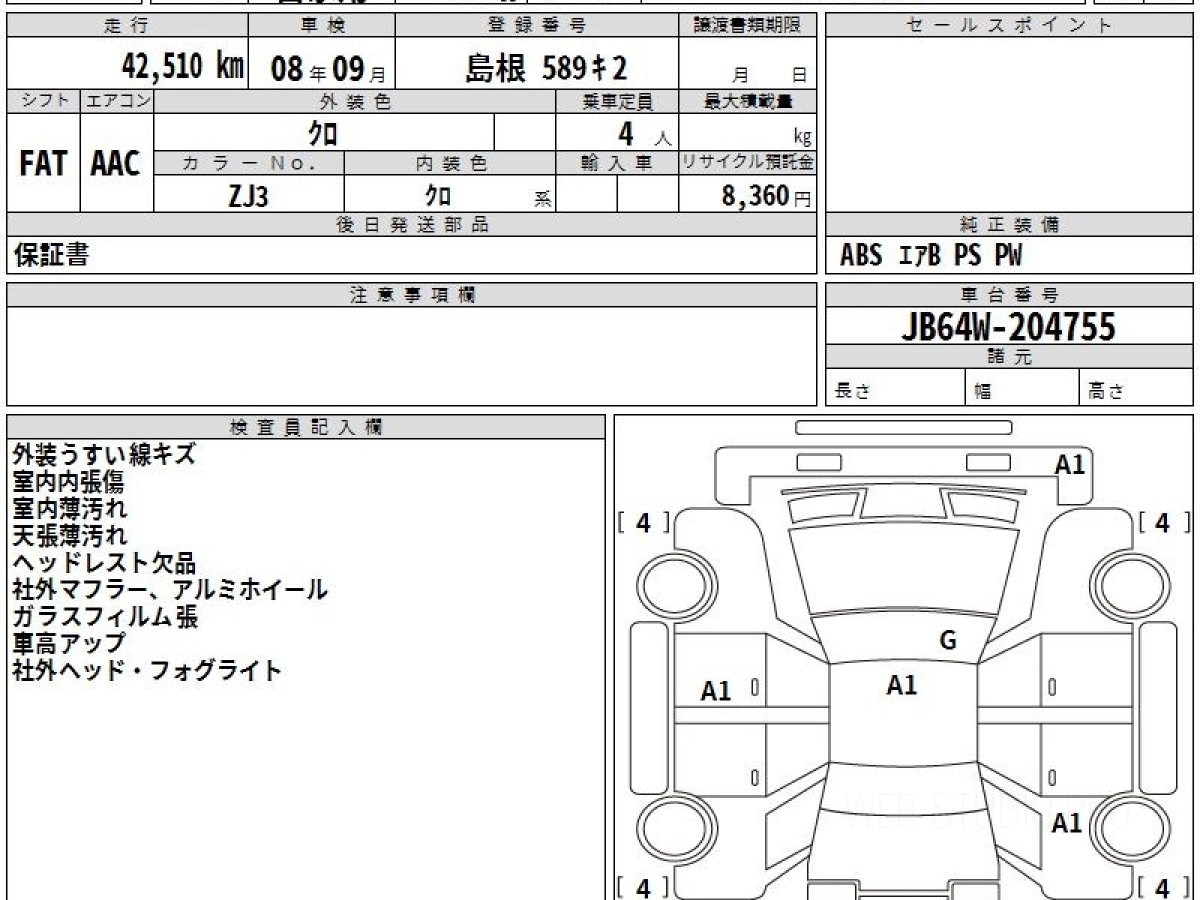The height and width of the screenshot is (900, 1200).
Task: Click the セールスポイント header
Action: pos(1009,26)
